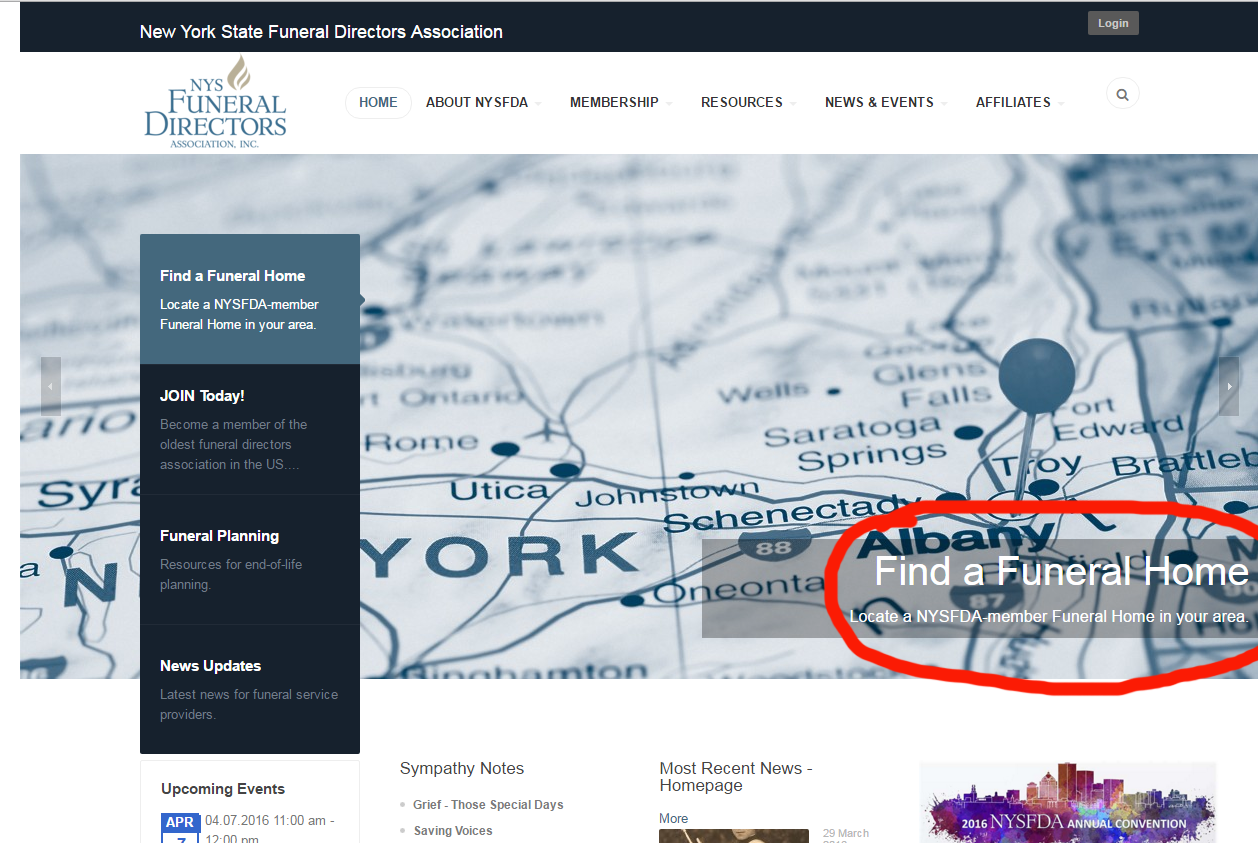The image size is (1258, 843).
Task: Click the NYS Funeral Directors logo
Action: click(x=216, y=102)
